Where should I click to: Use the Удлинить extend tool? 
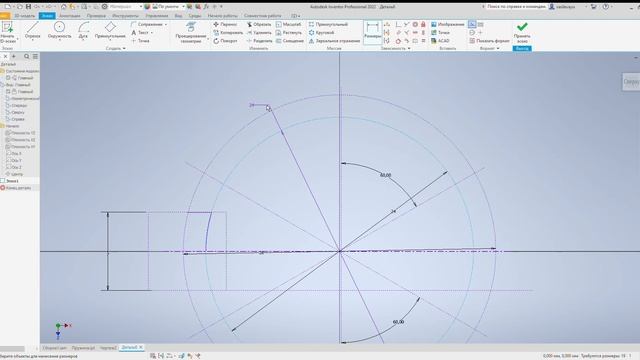click(259, 33)
